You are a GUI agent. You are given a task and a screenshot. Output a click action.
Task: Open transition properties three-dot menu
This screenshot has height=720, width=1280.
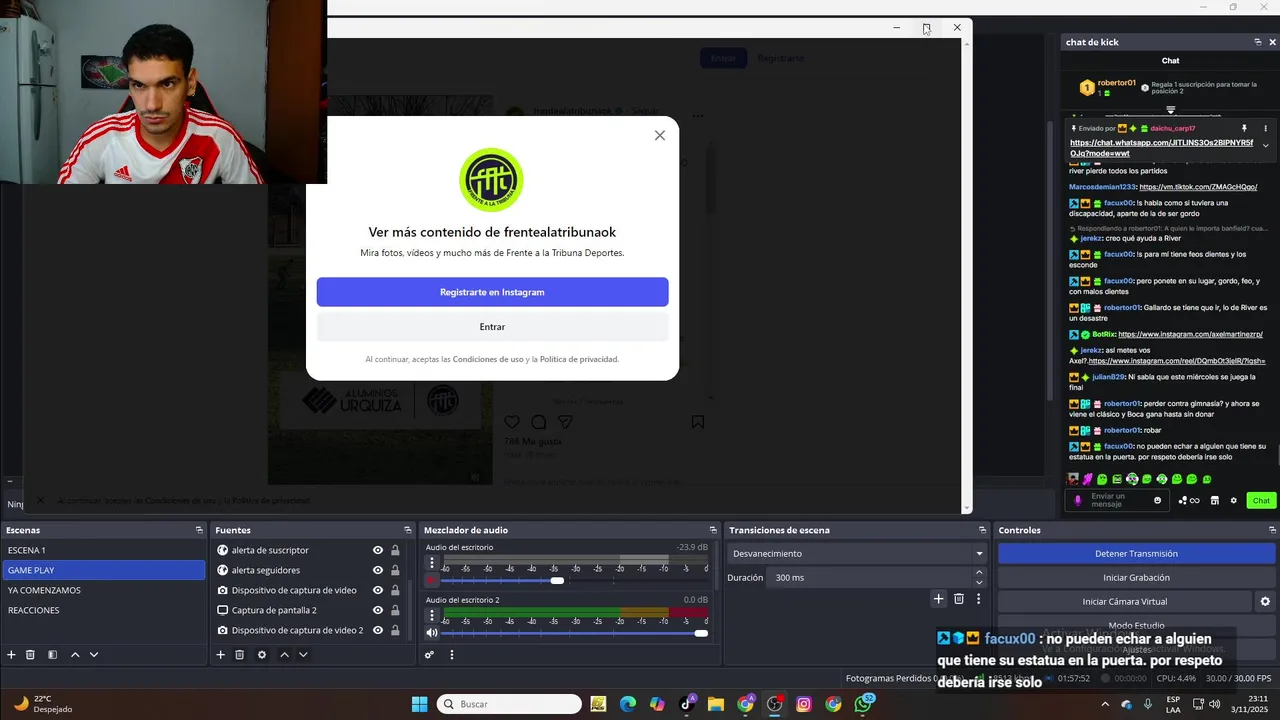tap(979, 599)
